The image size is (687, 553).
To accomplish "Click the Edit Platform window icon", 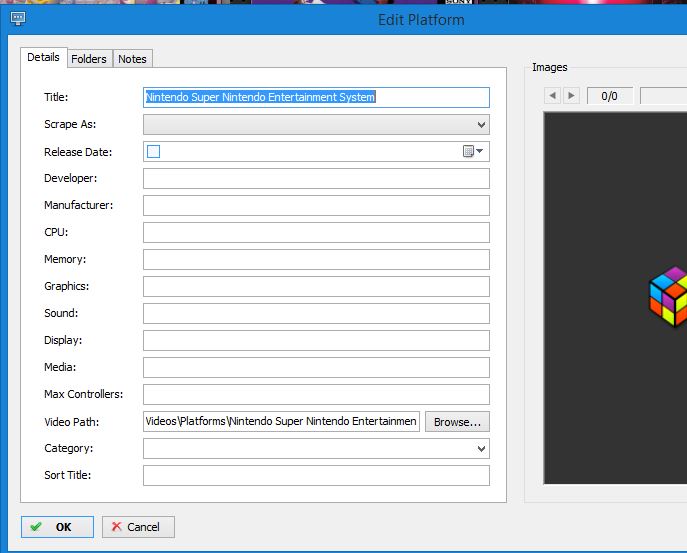I will (x=18, y=18).
